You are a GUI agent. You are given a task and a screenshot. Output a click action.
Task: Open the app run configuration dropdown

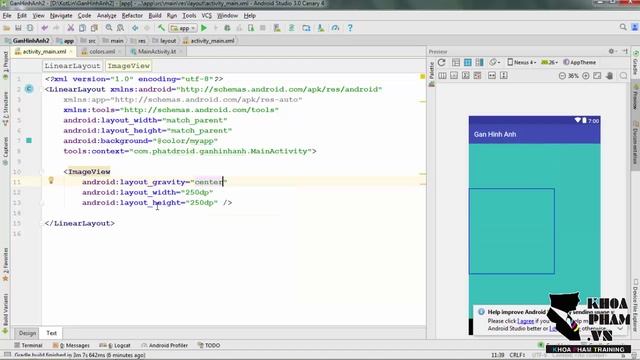[x=183, y=28]
